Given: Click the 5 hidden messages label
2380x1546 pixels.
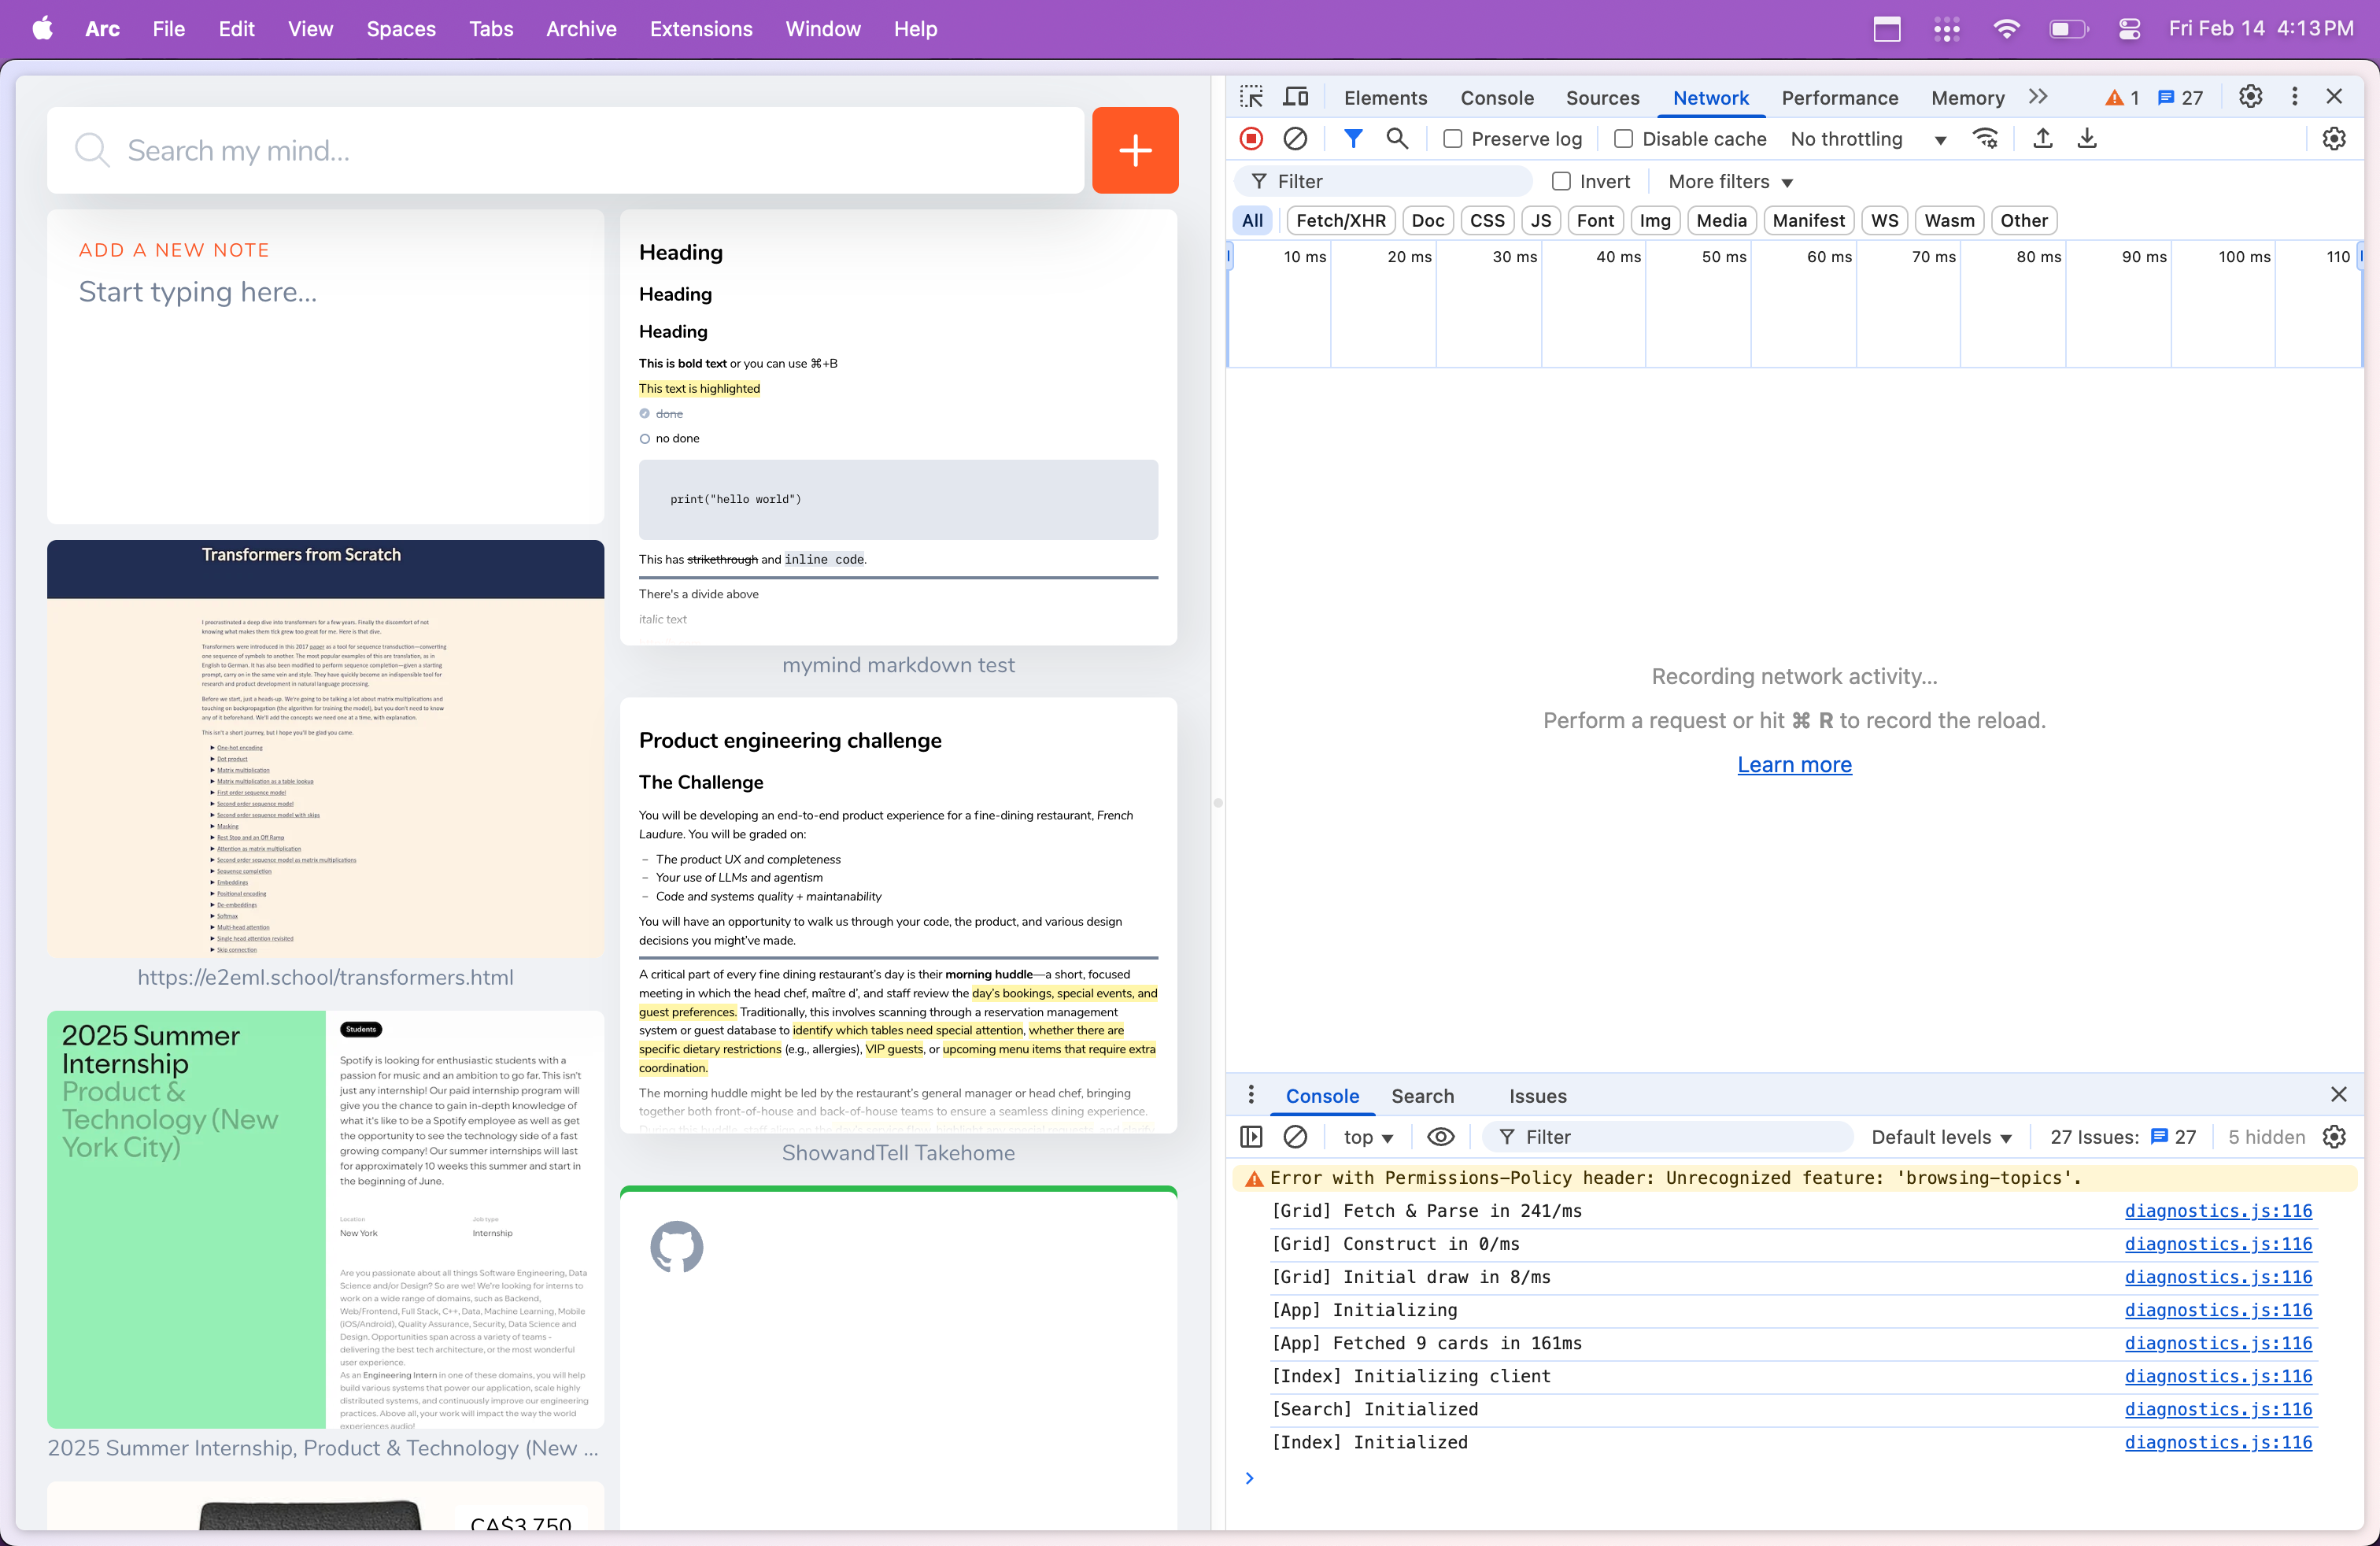Looking at the screenshot, I should pyautogui.click(x=2266, y=1137).
